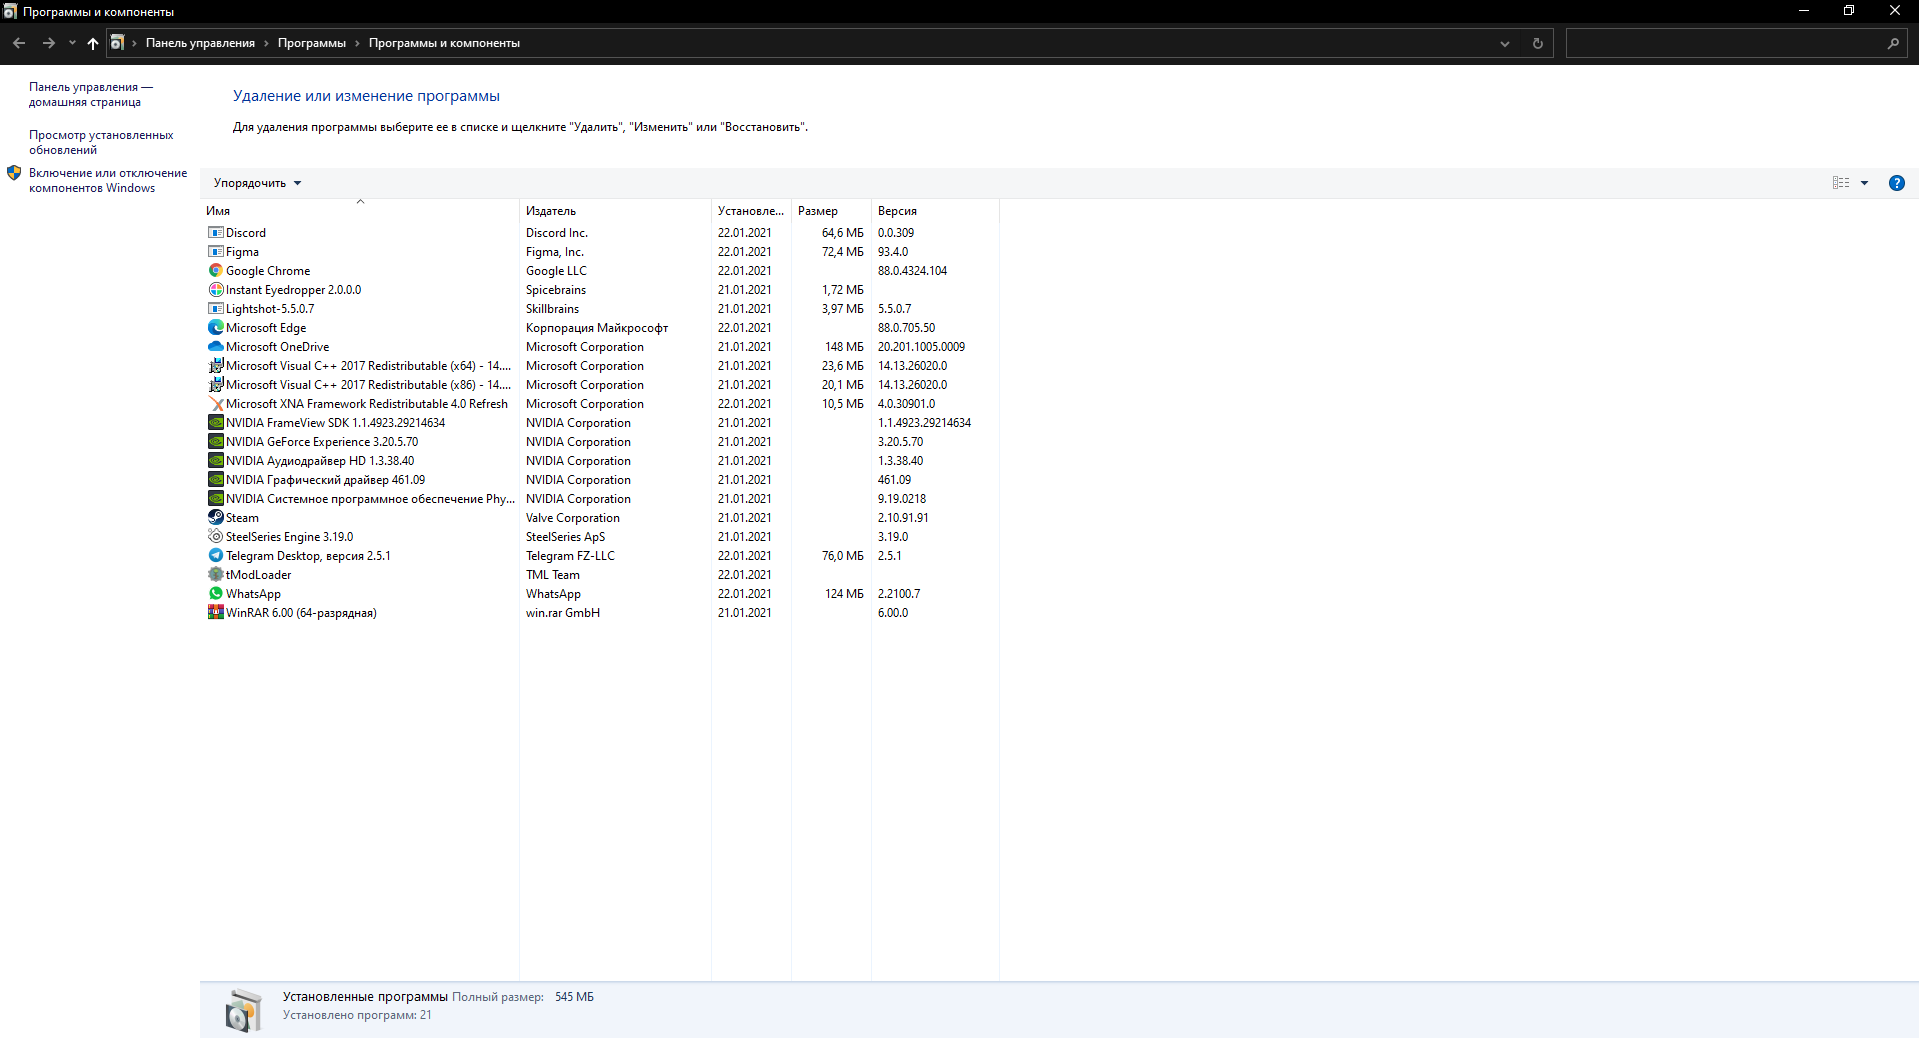Click the WhatsApp icon
This screenshot has width=1919, height=1038.
click(x=215, y=594)
